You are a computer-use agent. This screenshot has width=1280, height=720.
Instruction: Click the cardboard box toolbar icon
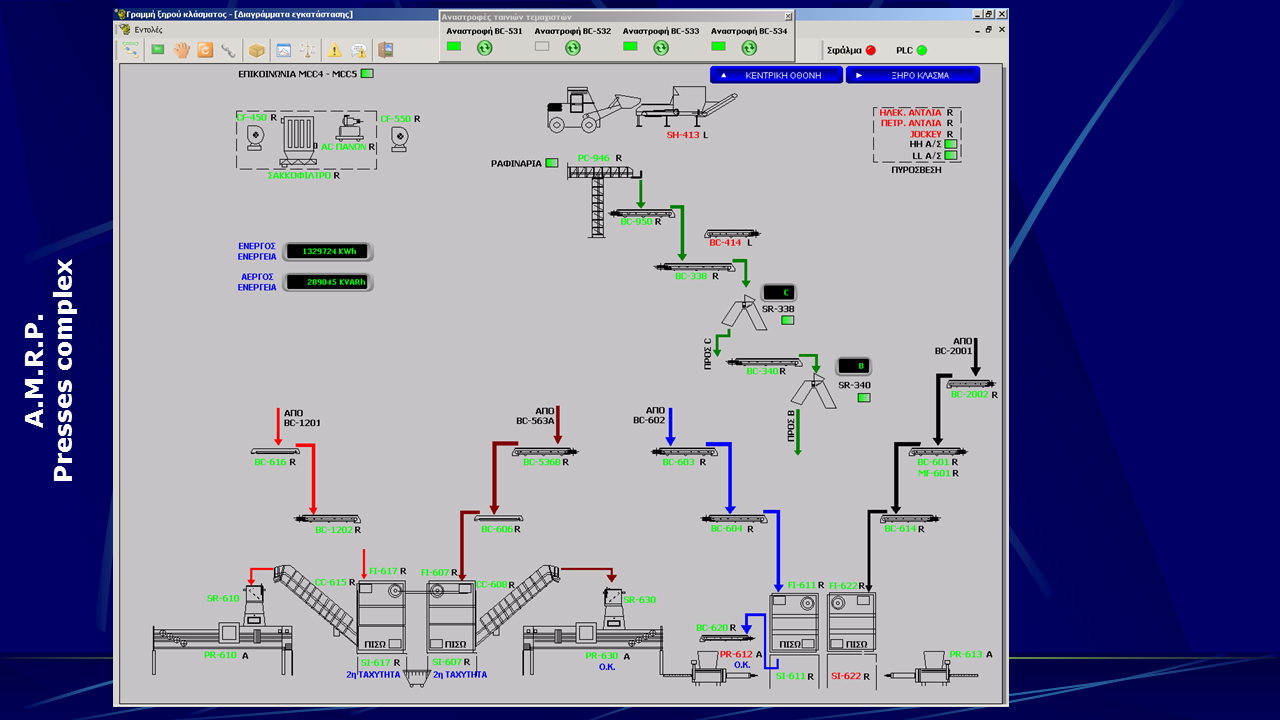(257, 50)
